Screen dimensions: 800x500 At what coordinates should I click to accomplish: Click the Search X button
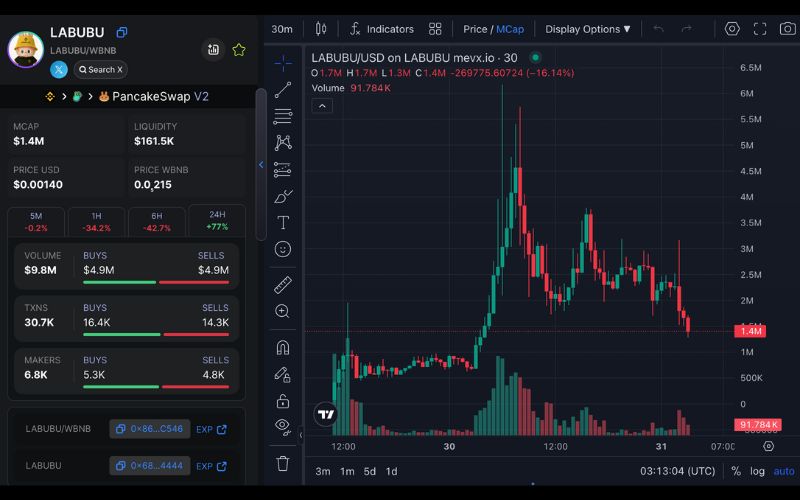pyautogui.click(x=101, y=69)
